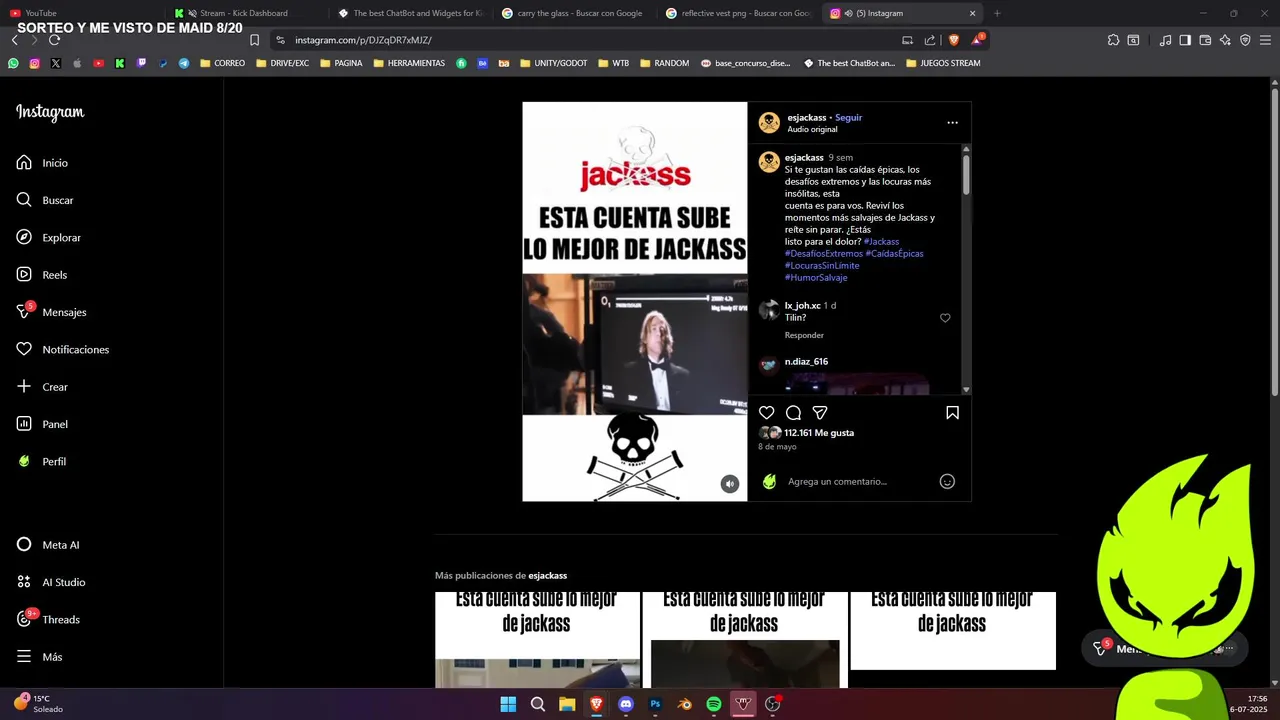Click the comment bubble icon
Screen dimensions: 1280x720
[793, 413]
